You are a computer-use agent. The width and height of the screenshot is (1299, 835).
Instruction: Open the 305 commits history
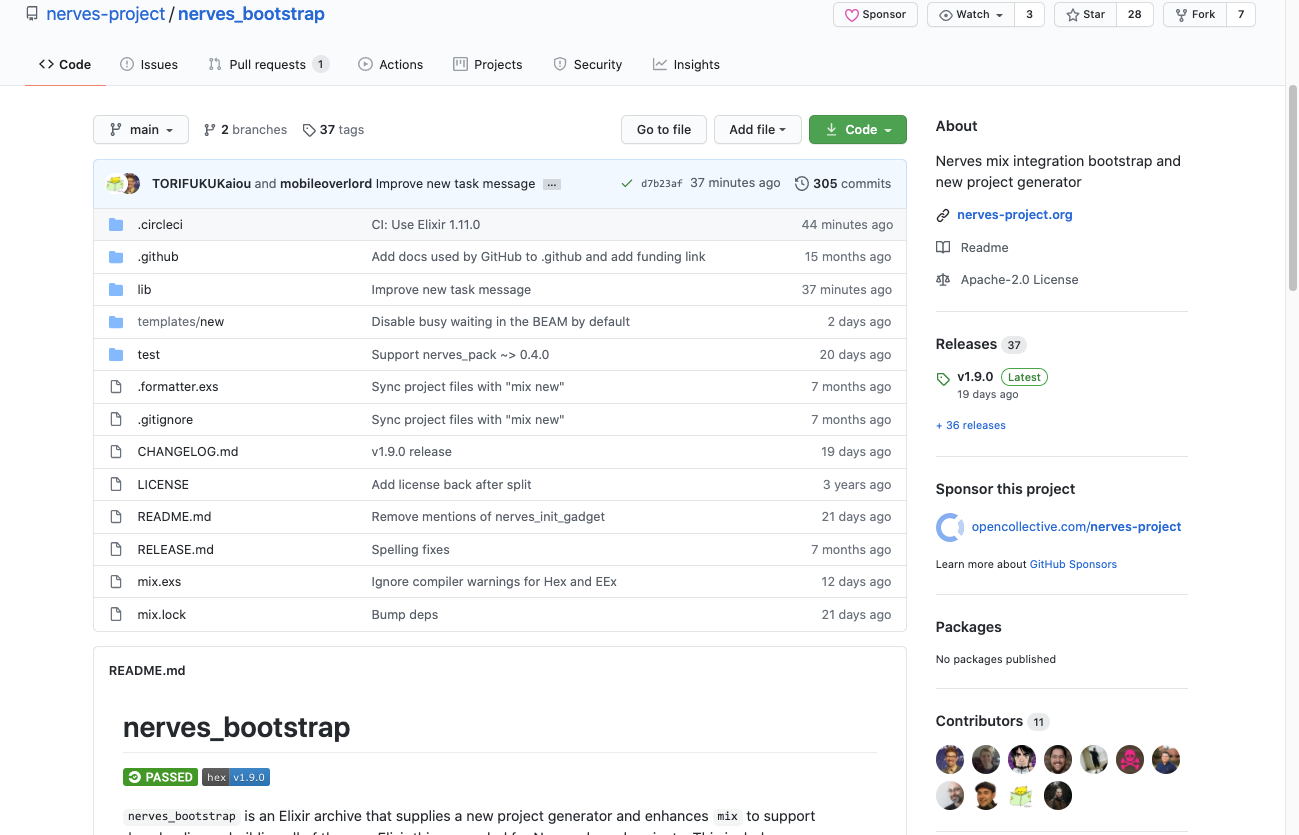tap(843, 184)
